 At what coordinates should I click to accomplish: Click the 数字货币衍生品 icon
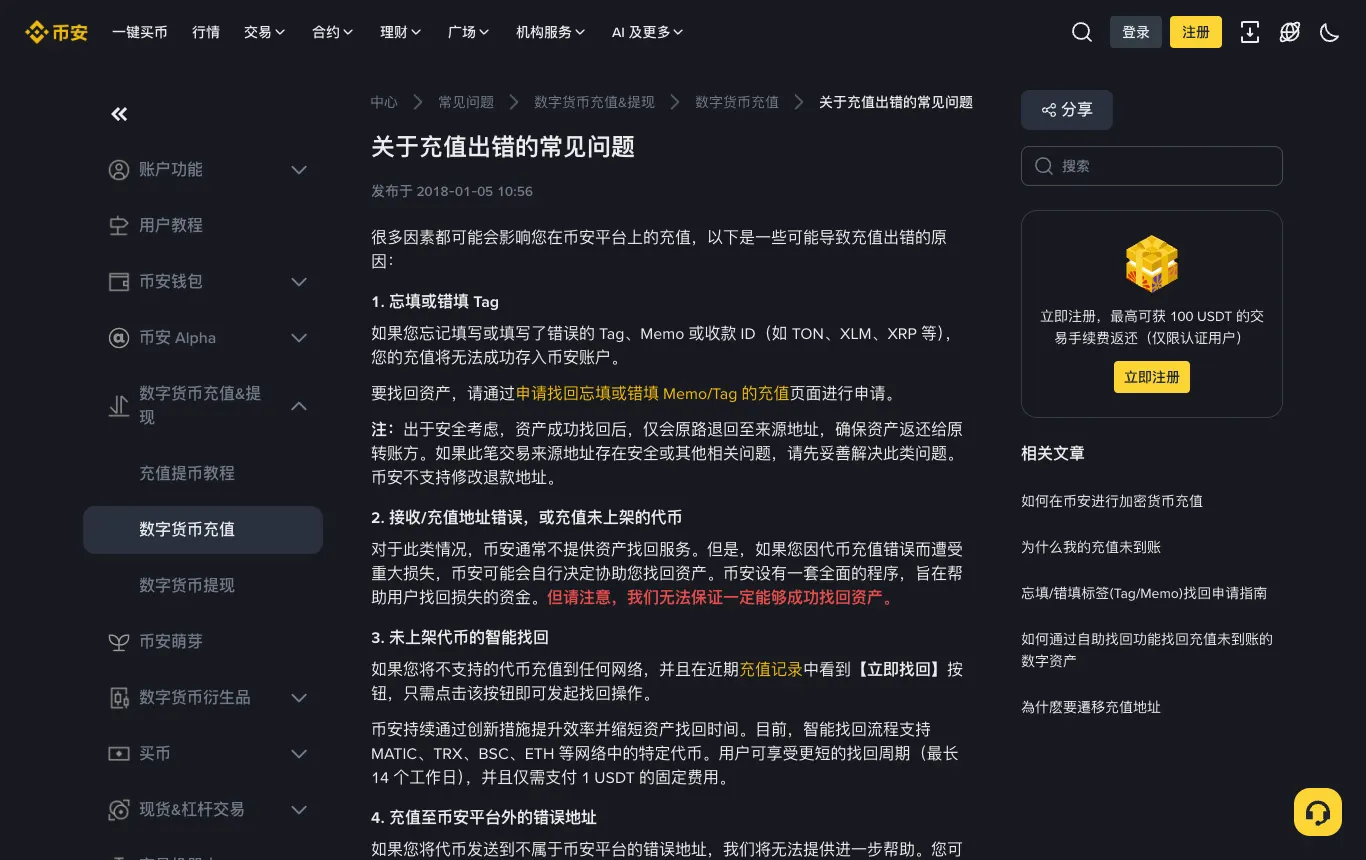tap(119, 698)
